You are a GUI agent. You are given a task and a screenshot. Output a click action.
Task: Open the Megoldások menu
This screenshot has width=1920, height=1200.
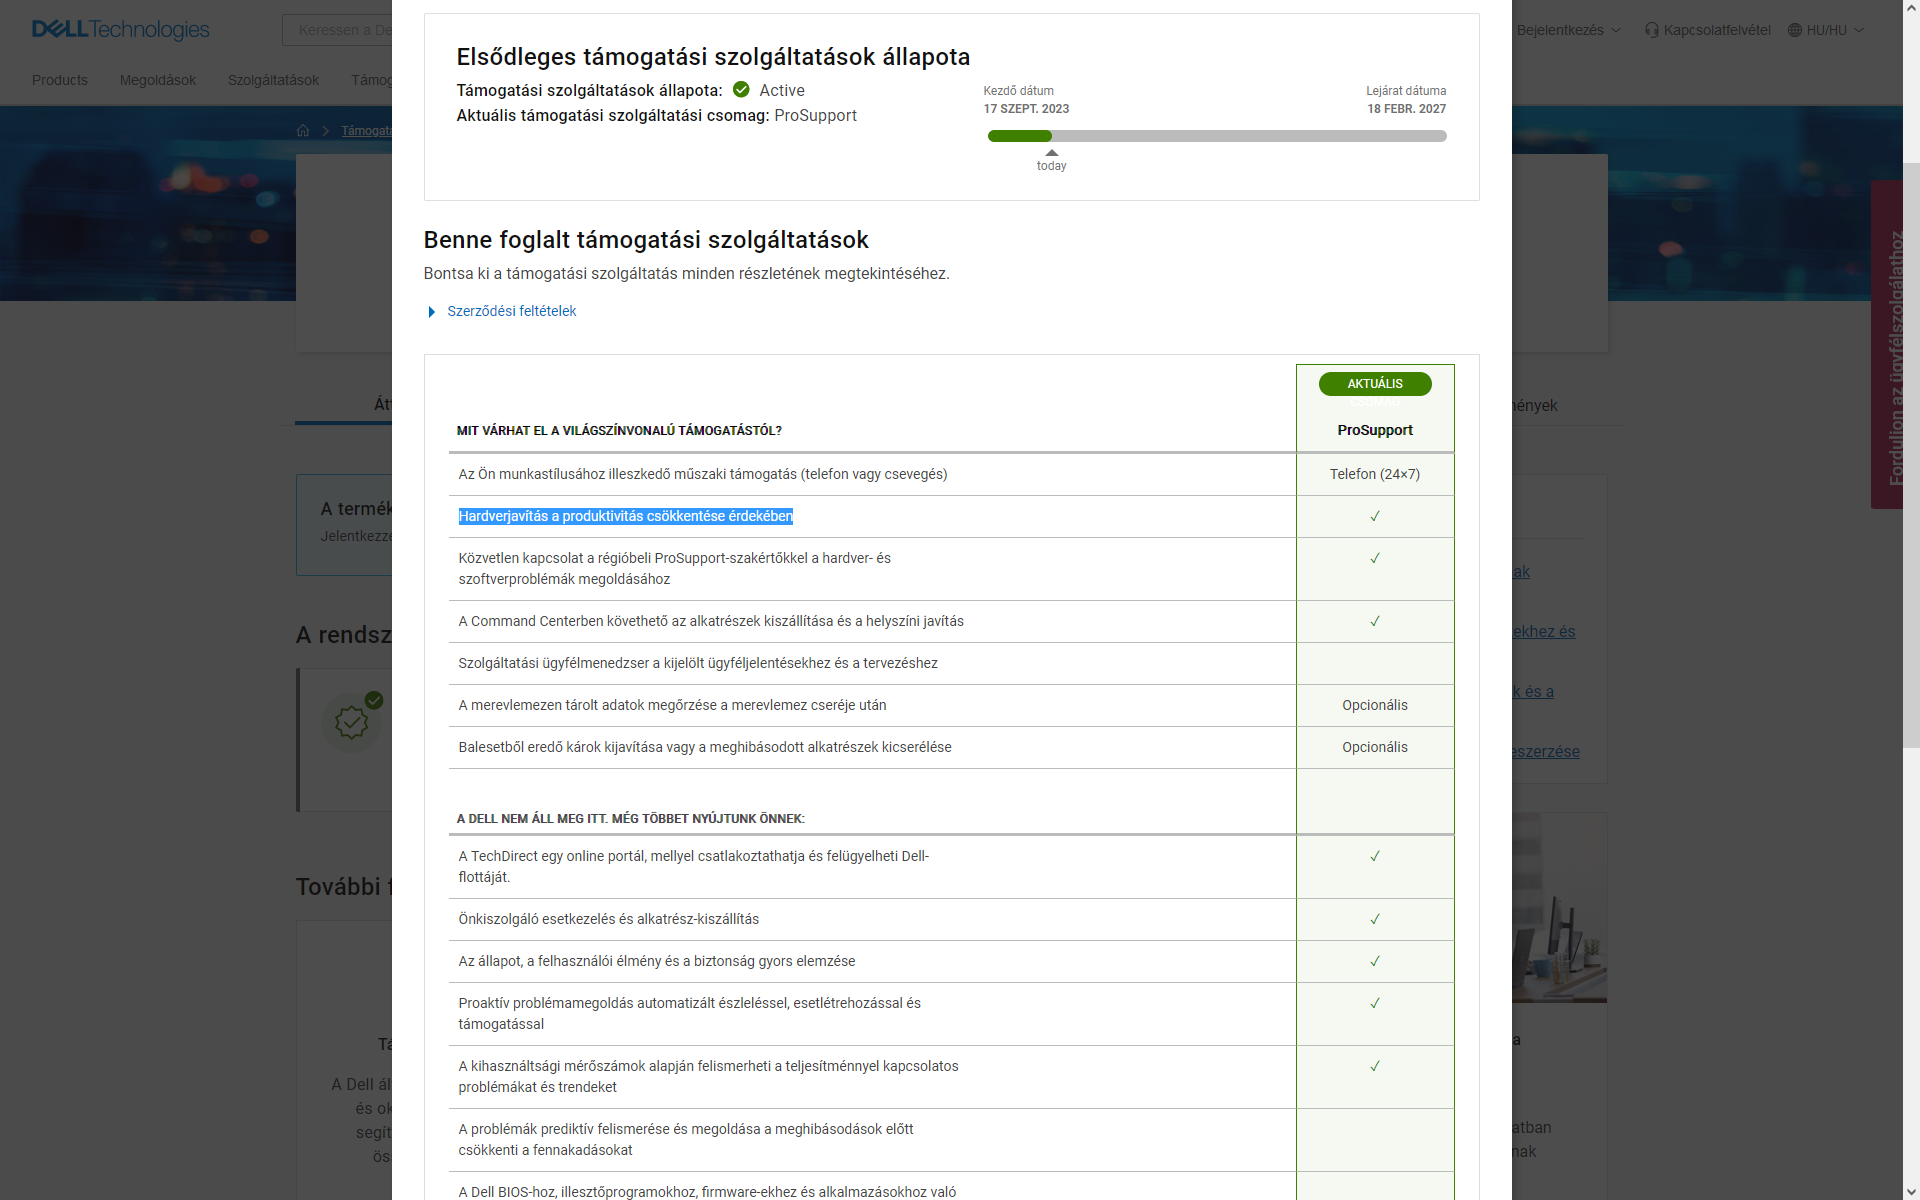(158, 80)
